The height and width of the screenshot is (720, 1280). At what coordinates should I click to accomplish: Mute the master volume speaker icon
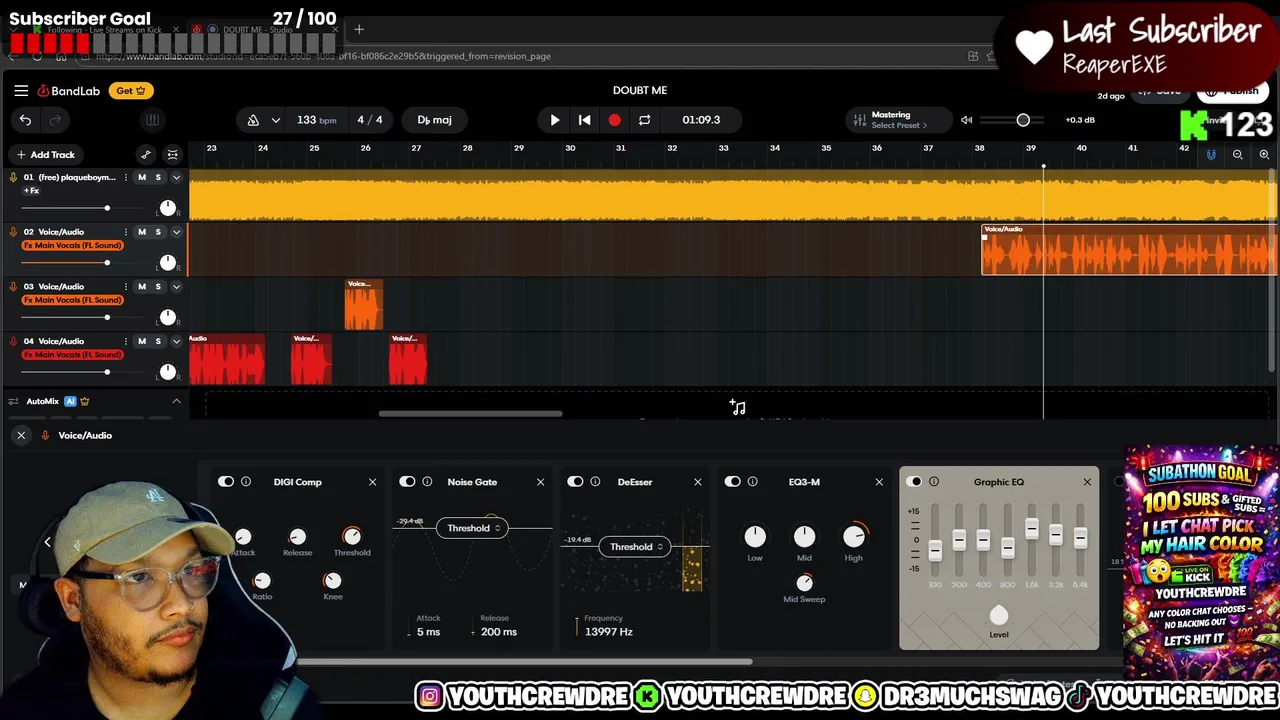pyautogui.click(x=966, y=120)
